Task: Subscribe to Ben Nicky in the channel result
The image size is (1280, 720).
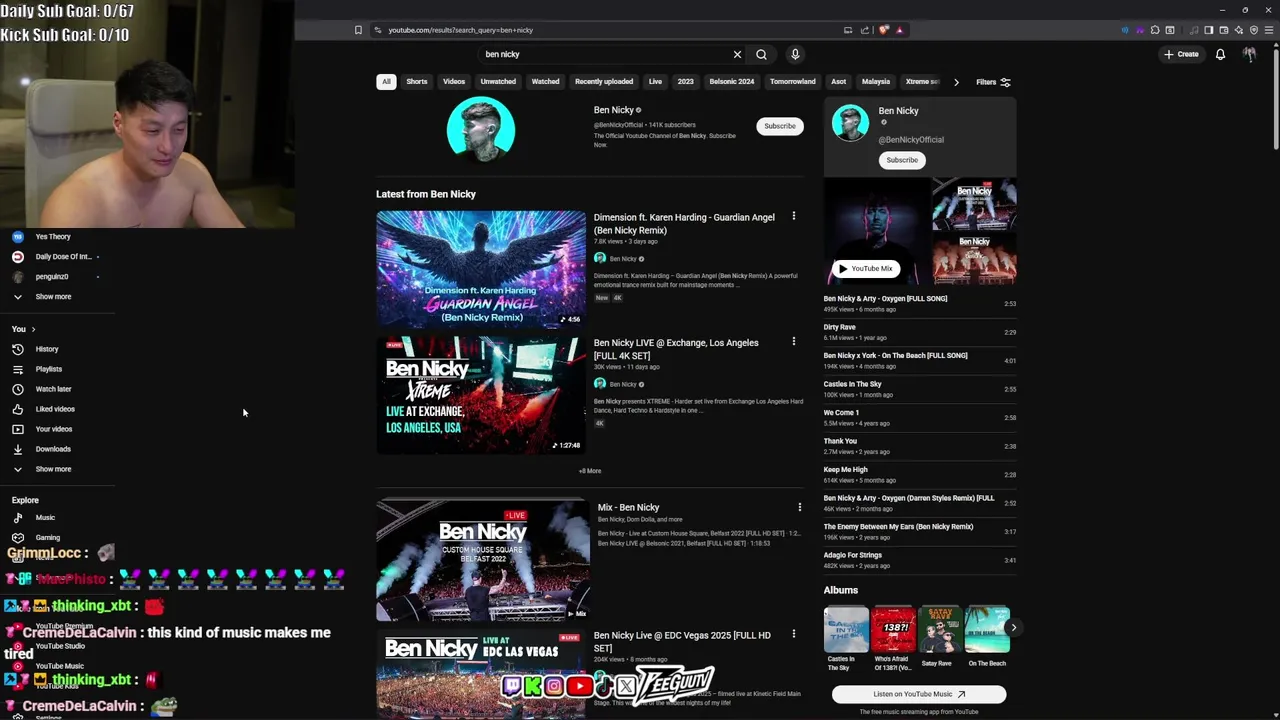Action: 780,126
